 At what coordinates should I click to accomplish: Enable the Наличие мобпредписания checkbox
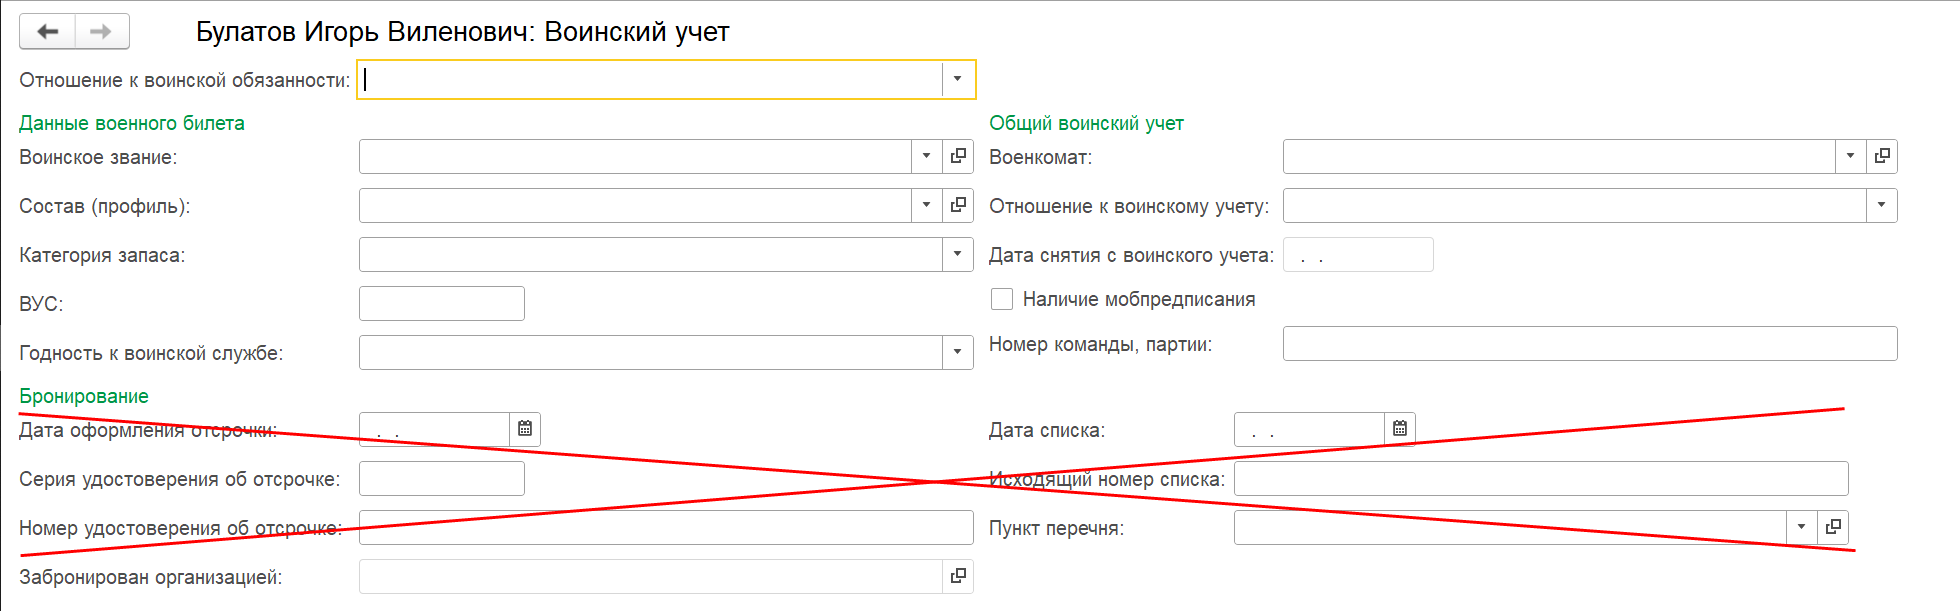tap(1002, 299)
